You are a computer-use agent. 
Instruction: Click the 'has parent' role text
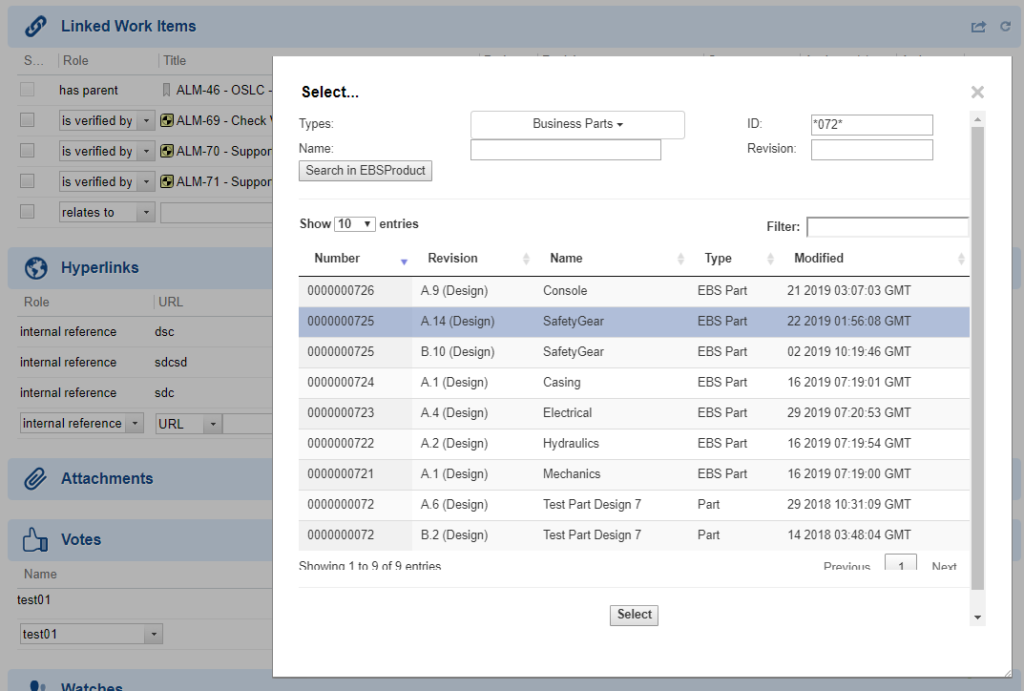(x=88, y=90)
